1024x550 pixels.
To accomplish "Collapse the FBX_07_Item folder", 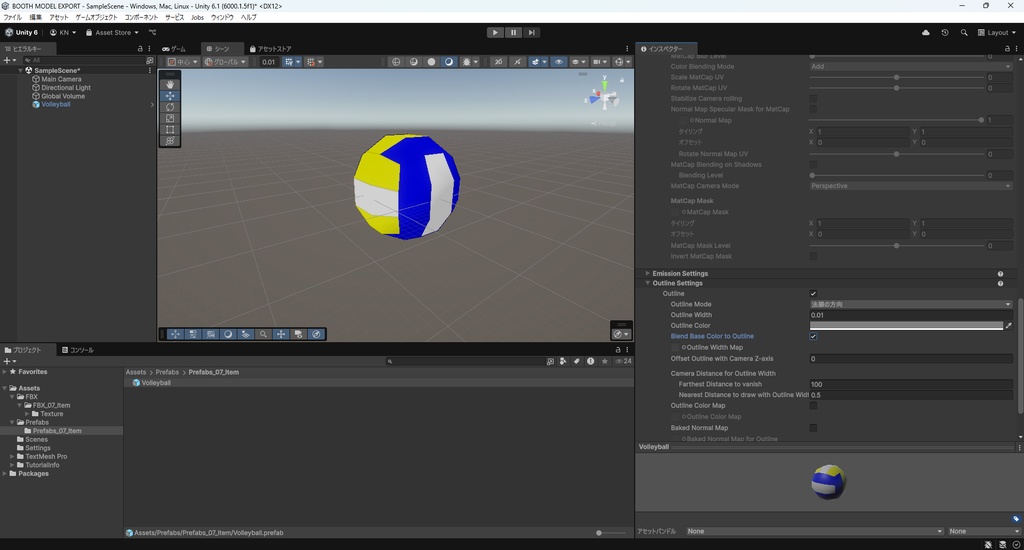I will pyautogui.click(x=20, y=406).
